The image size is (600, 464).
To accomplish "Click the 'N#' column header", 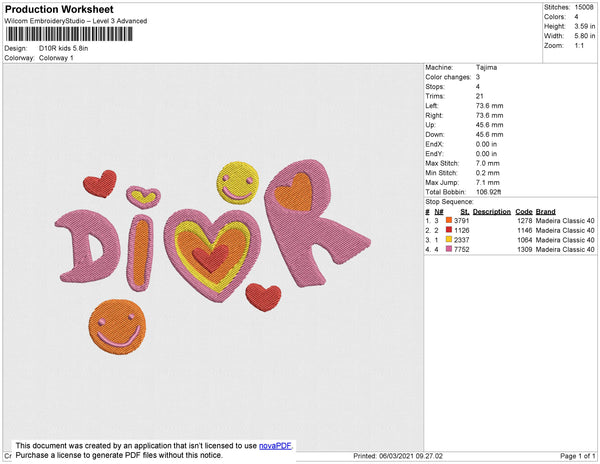I will click(x=439, y=212).
